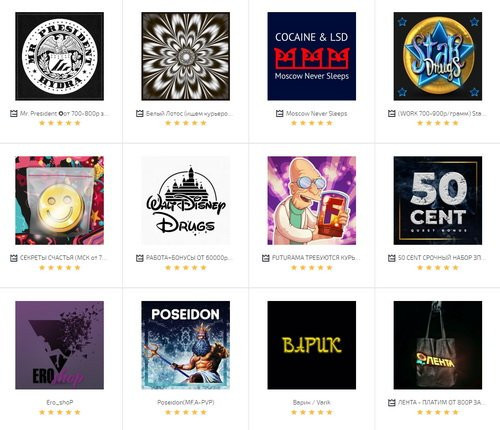500x430 pixels.
Task: Open the Poseidon(MFA-PVP) text link
Action: click(186, 403)
